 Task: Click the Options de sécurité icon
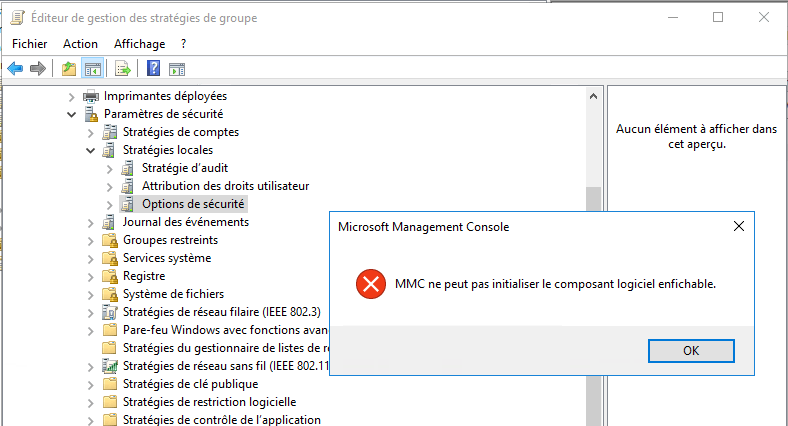128,204
